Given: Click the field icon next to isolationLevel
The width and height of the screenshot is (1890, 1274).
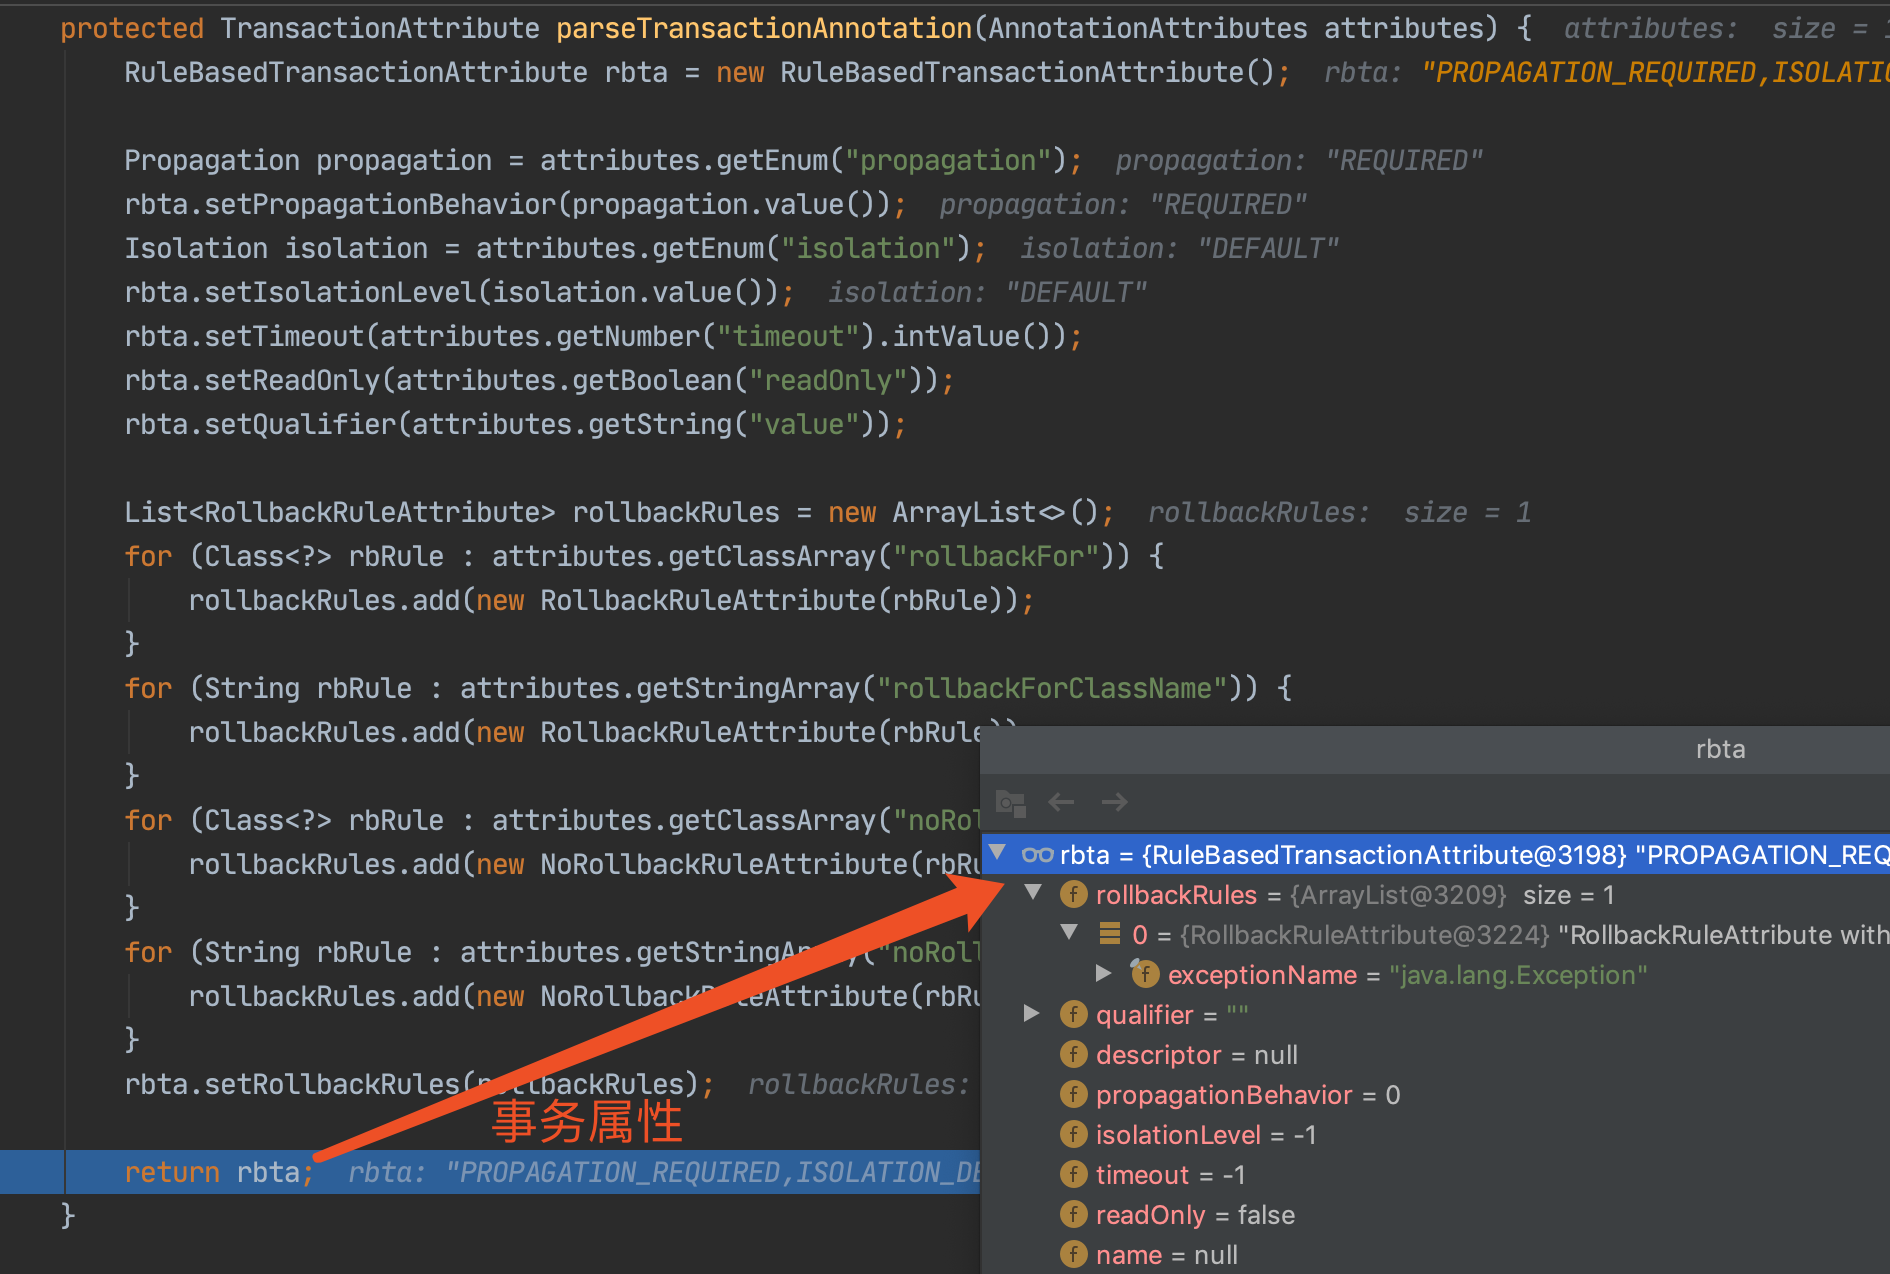Looking at the screenshot, I should [1073, 1135].
